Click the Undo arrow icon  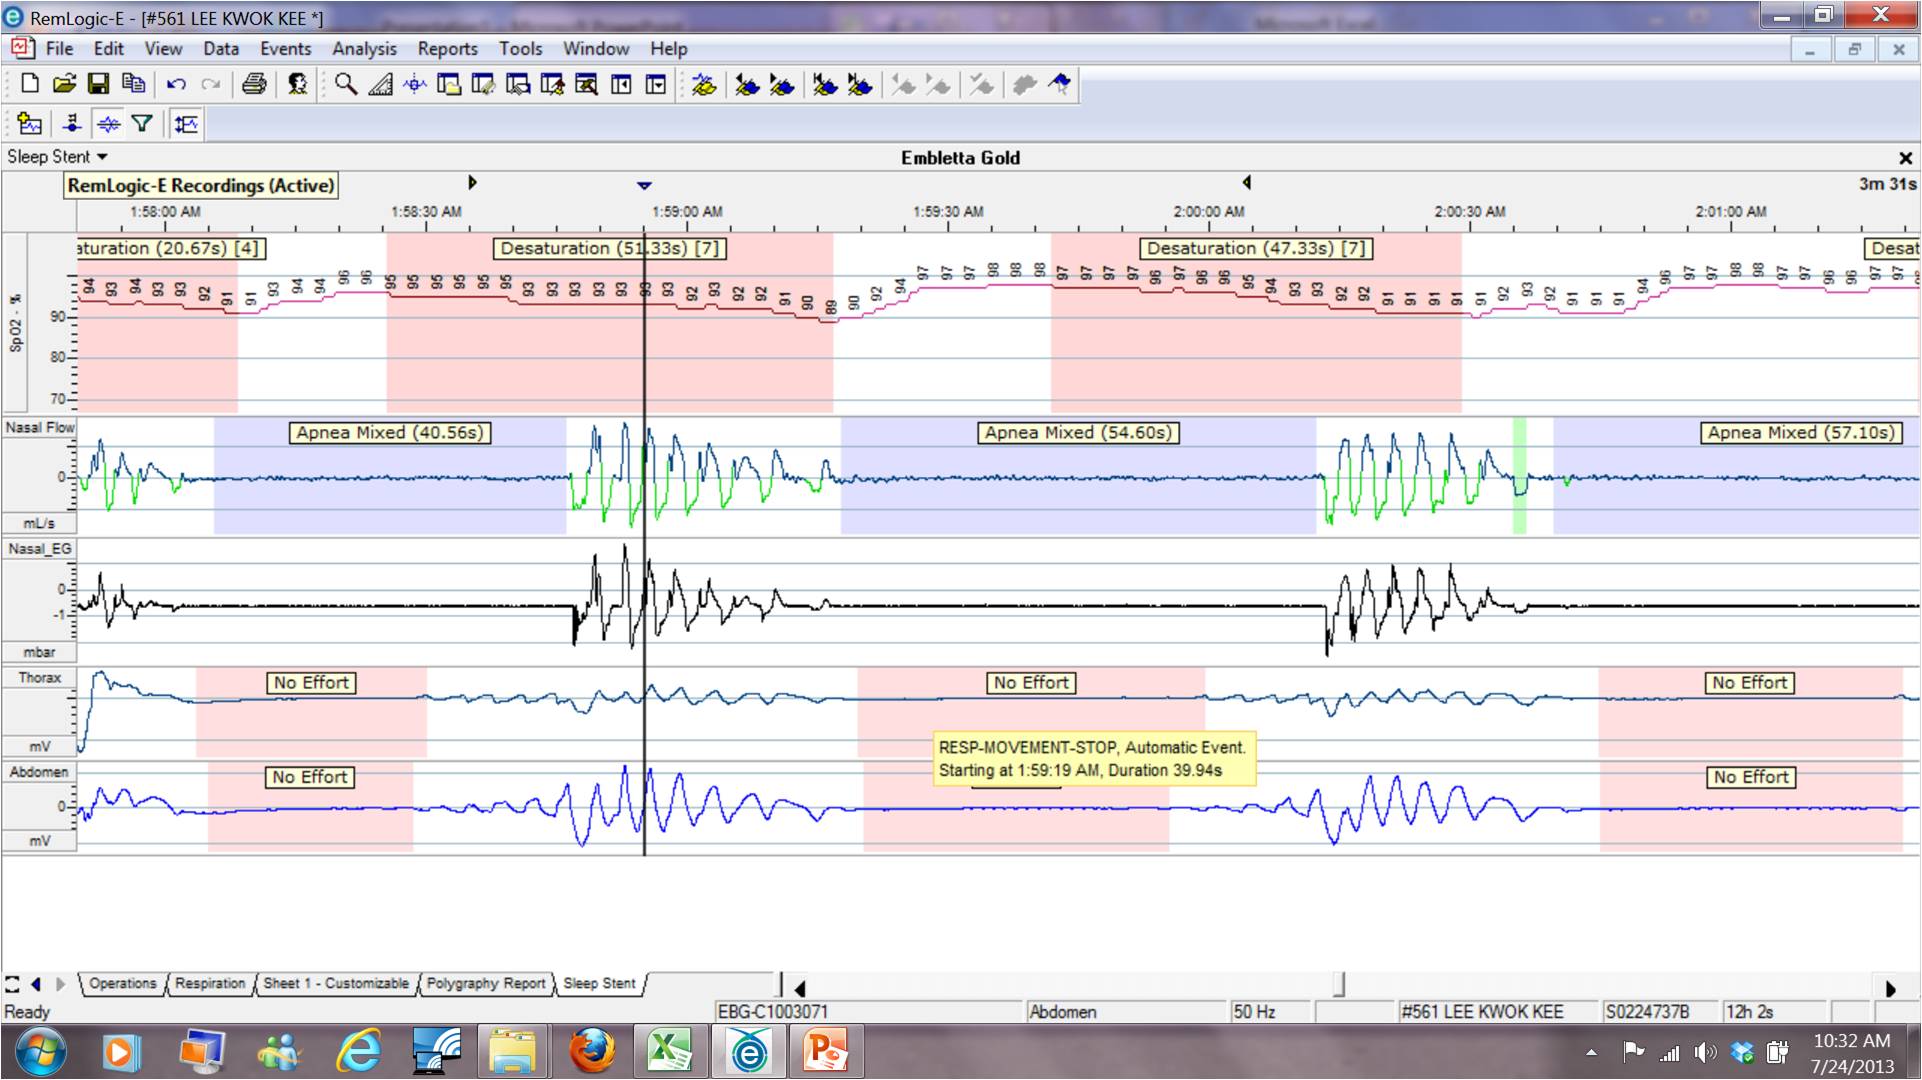click(x=177, y=85)
